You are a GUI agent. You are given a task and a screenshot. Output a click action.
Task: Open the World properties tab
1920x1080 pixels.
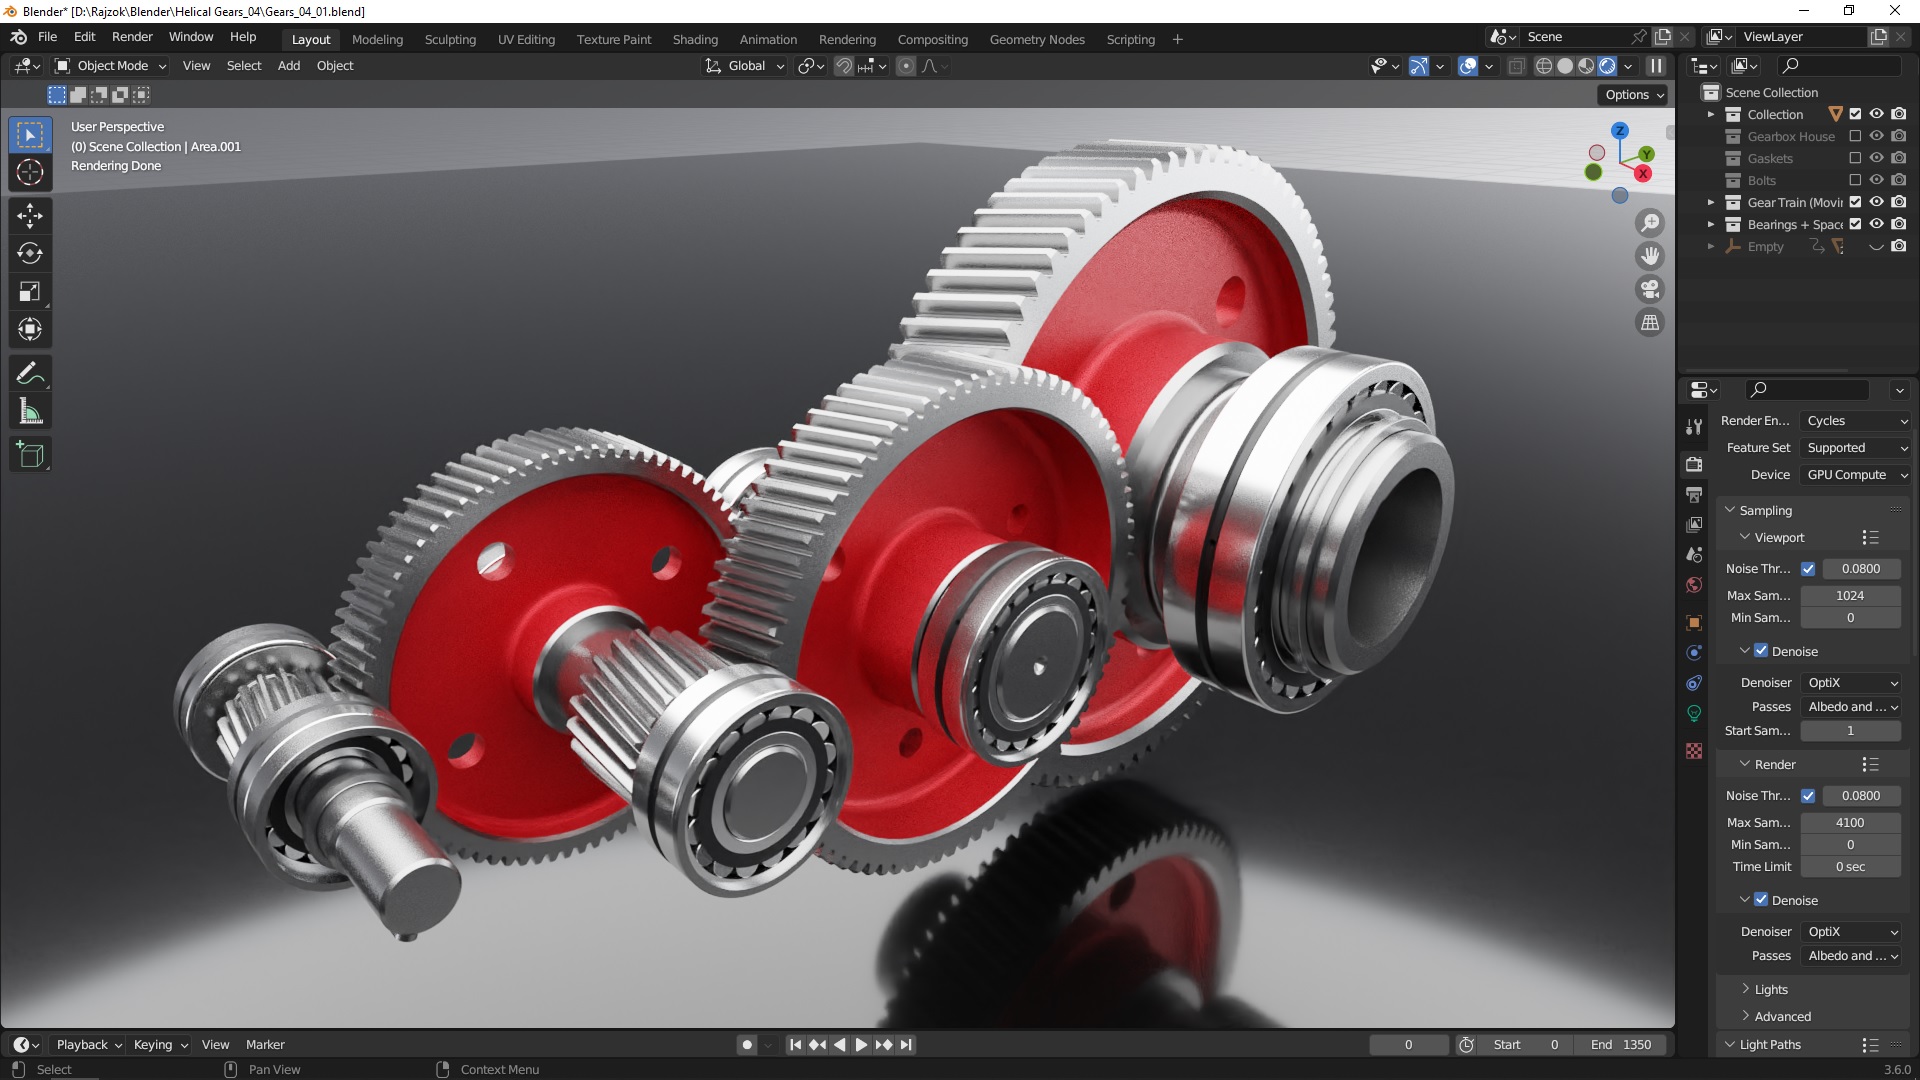[1694, 585]
